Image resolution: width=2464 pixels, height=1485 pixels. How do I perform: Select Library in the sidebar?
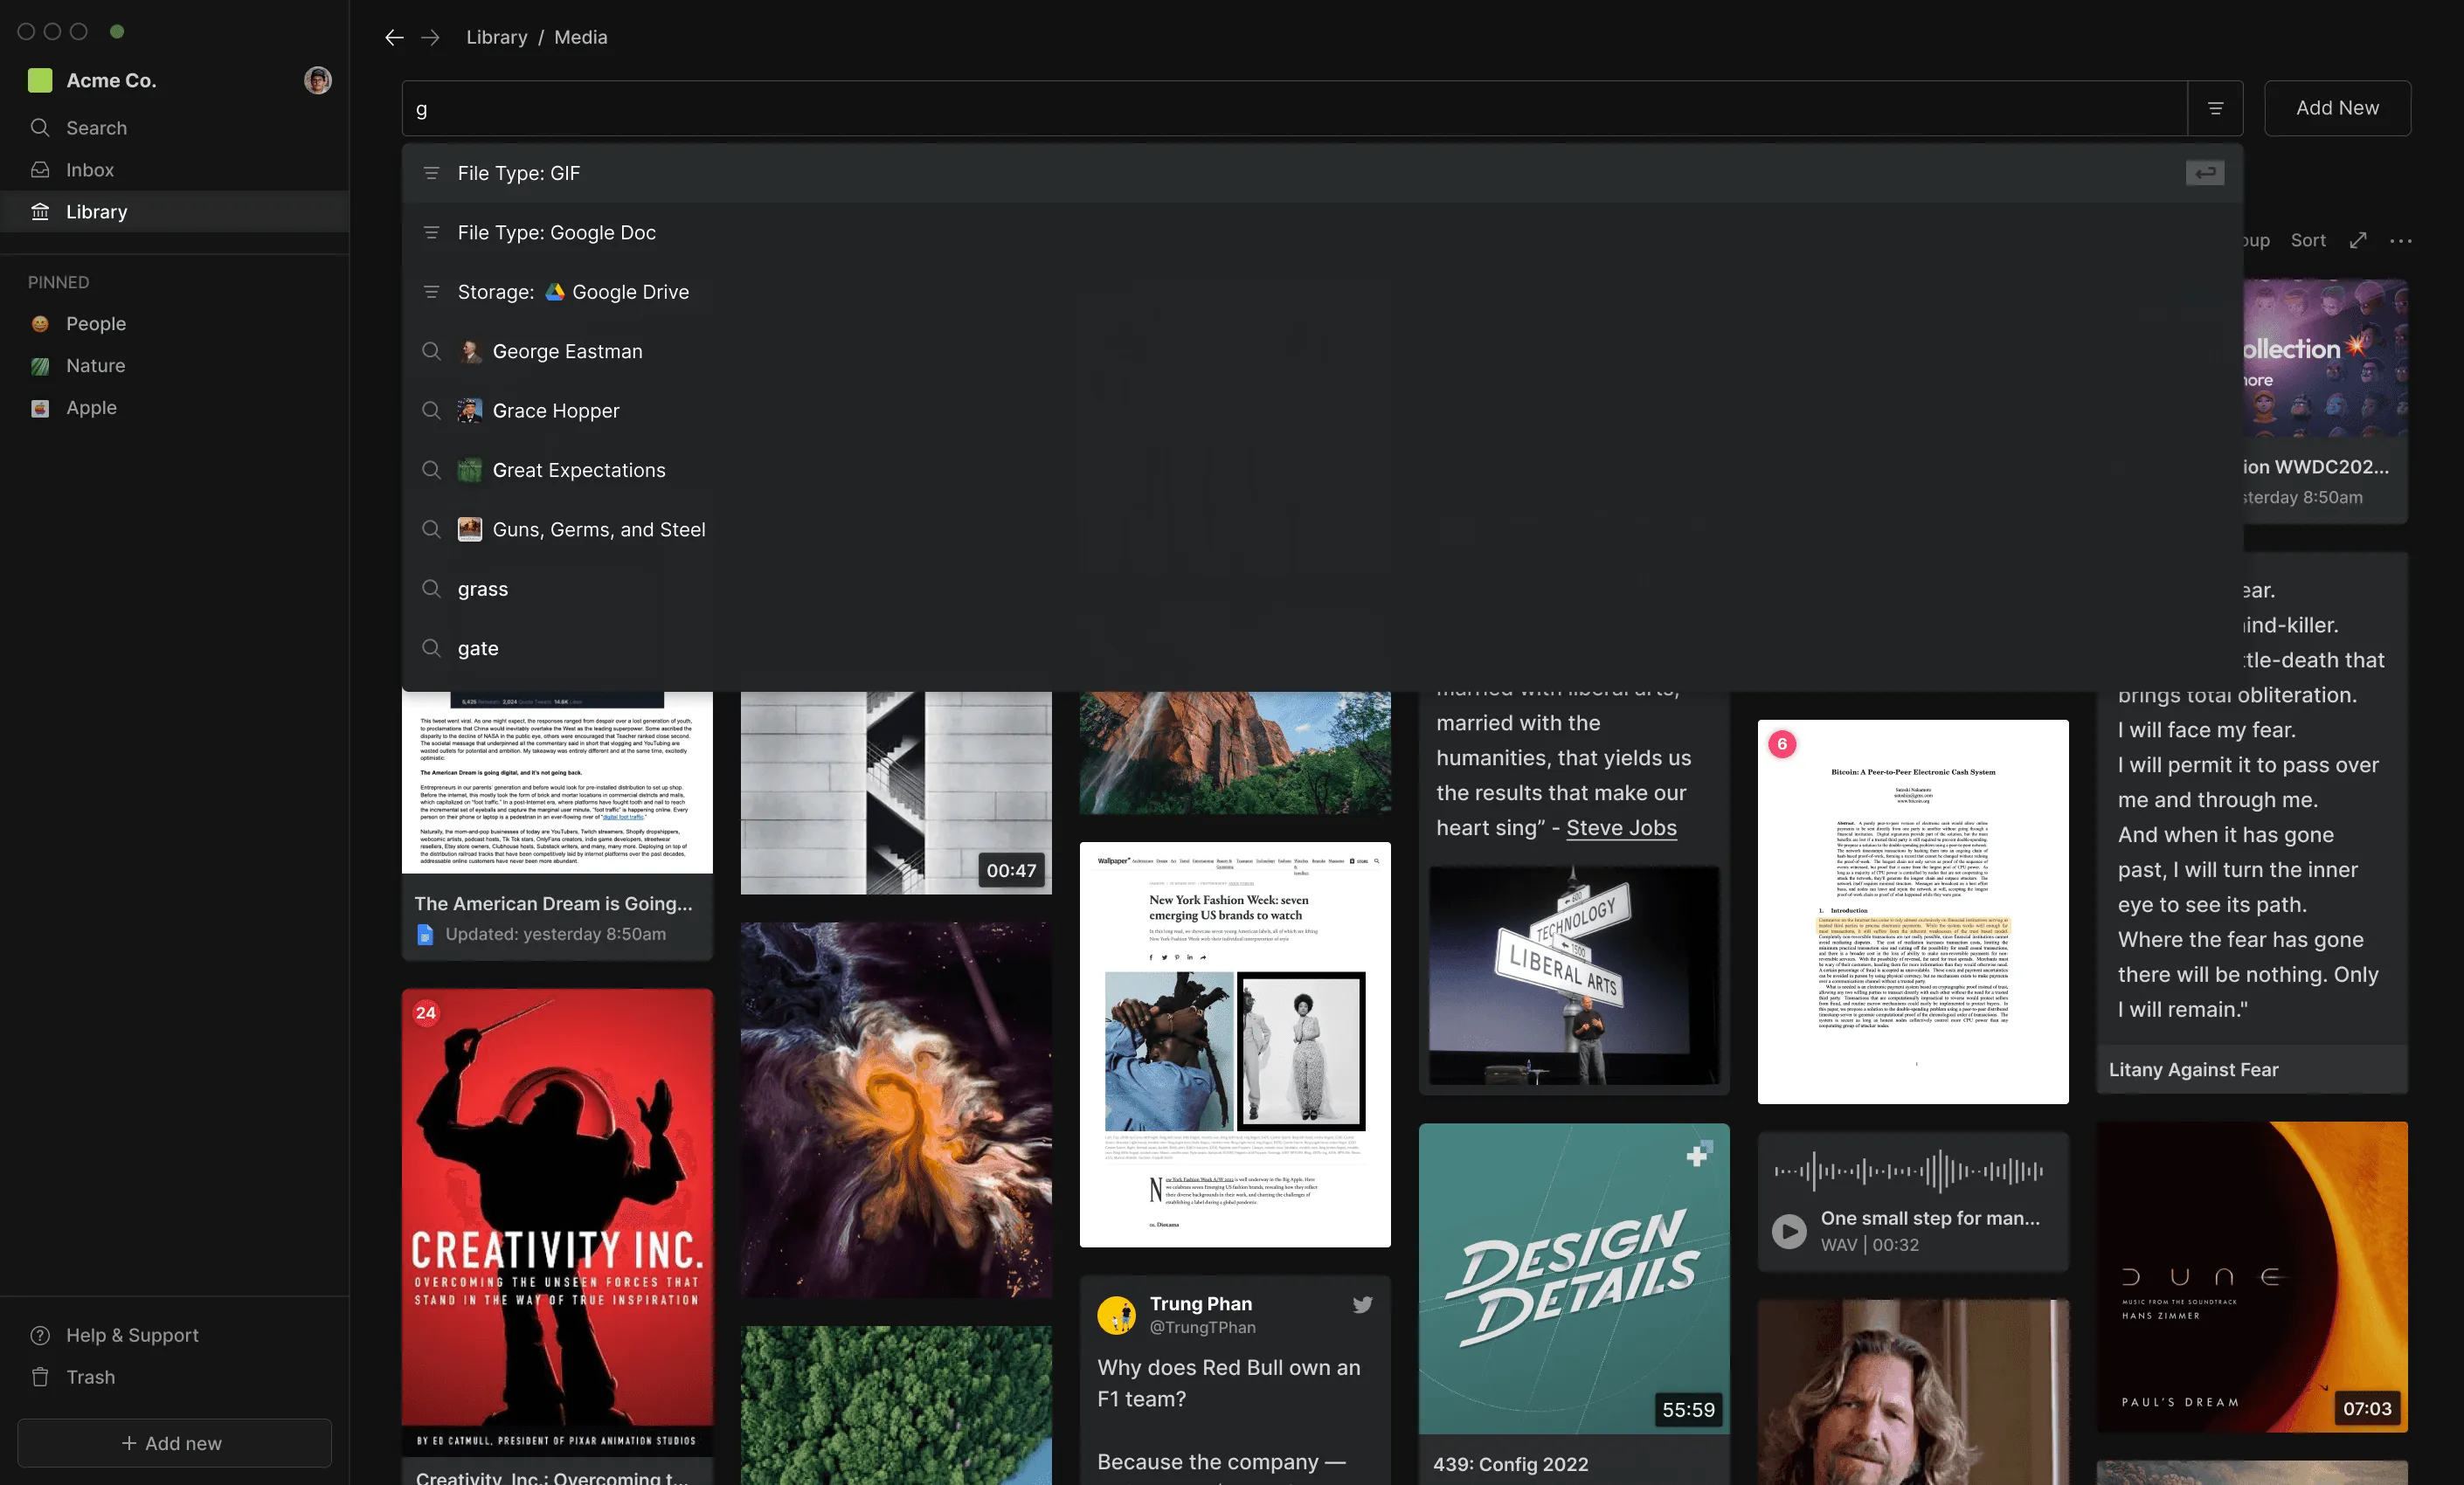pos(175,212)
